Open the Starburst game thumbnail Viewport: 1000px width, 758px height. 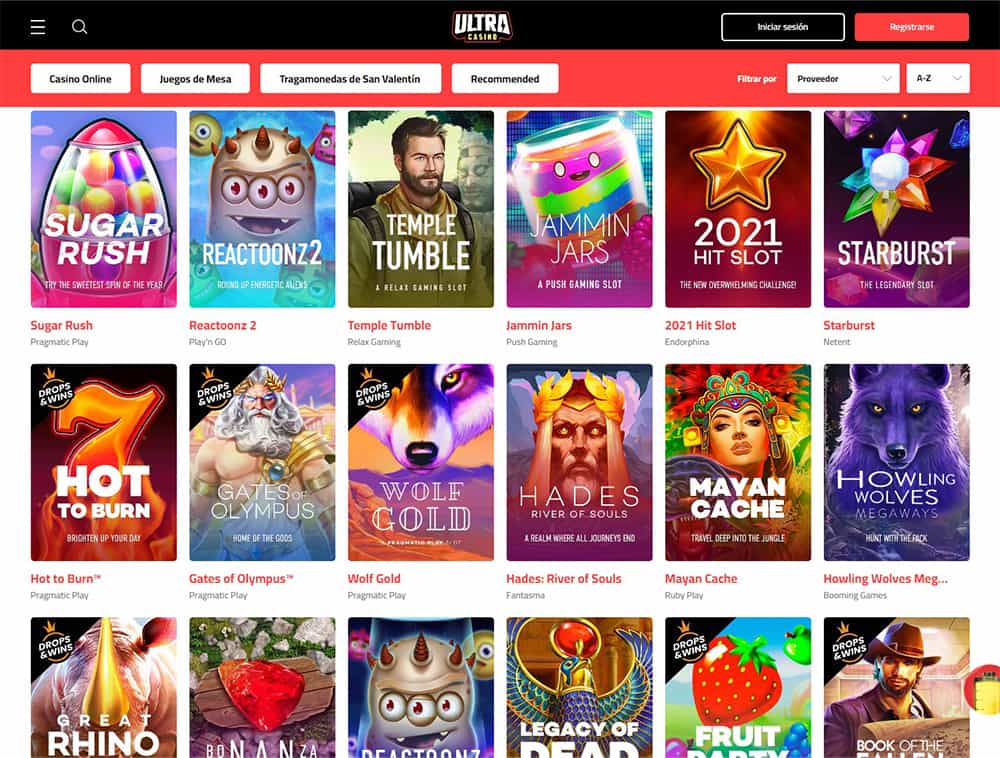click(896, 209)
